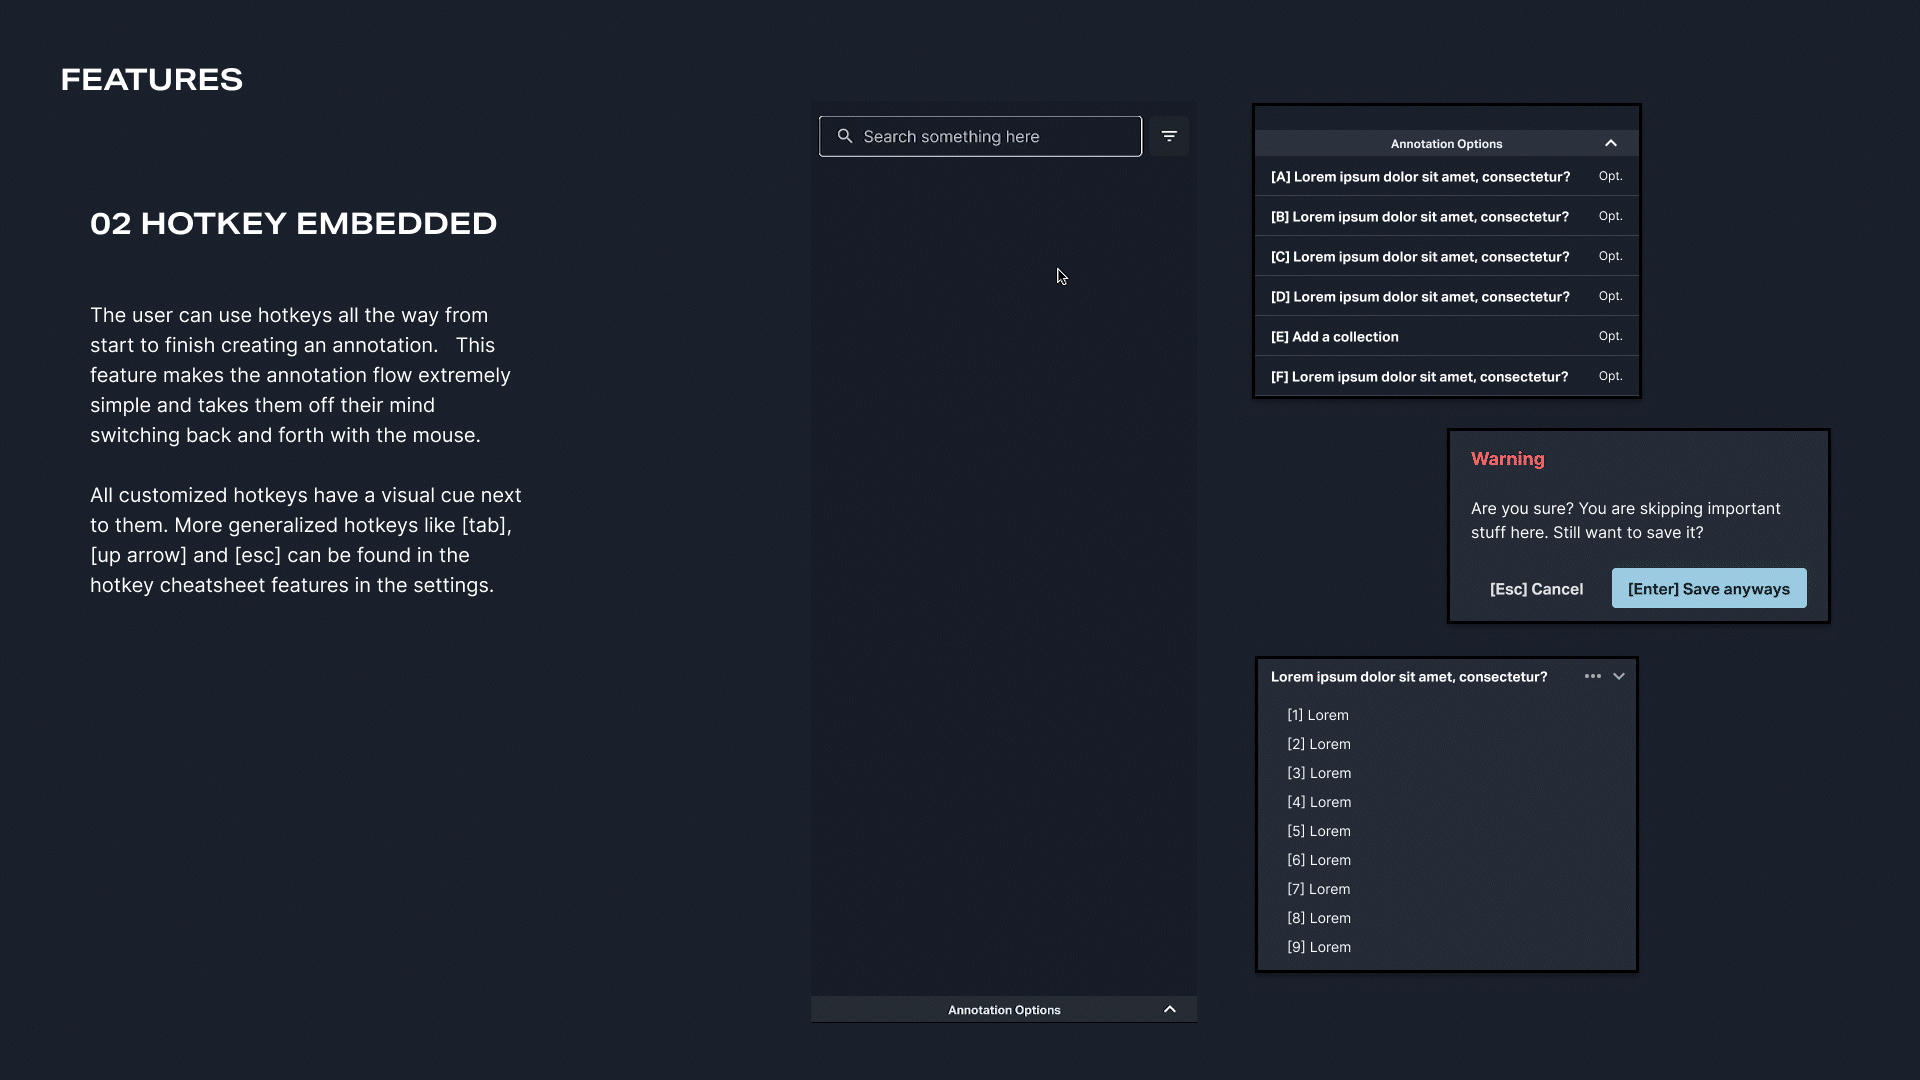Expand bottom Annotation Options bar chevron
The image size is (1920, 1080).
click(1169, 1010)
